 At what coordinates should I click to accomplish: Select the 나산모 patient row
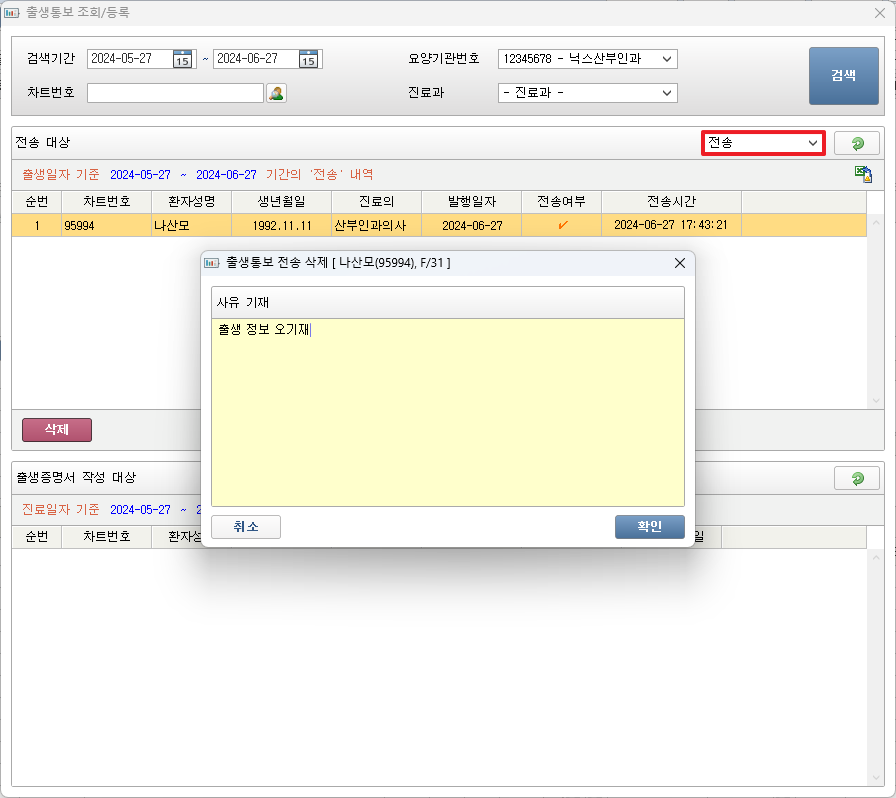point(190,225)
